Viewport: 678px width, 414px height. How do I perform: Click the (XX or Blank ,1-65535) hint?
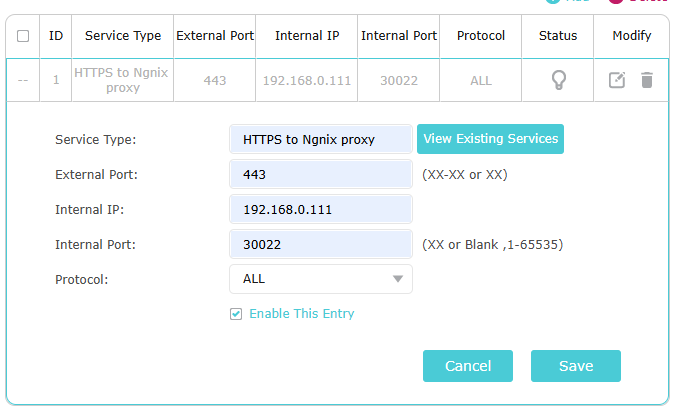[493, 245]
